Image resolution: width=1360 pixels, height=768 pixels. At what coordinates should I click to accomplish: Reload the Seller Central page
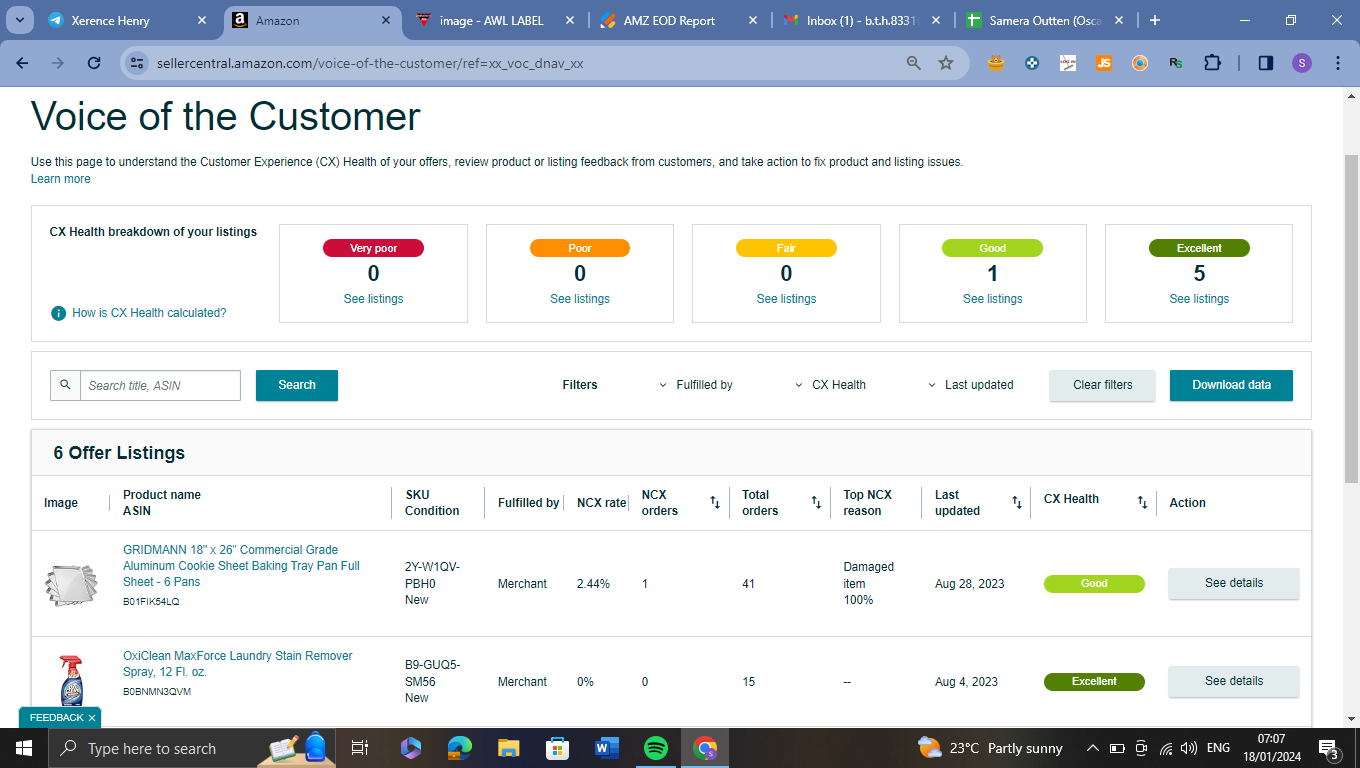pos(94,63)
